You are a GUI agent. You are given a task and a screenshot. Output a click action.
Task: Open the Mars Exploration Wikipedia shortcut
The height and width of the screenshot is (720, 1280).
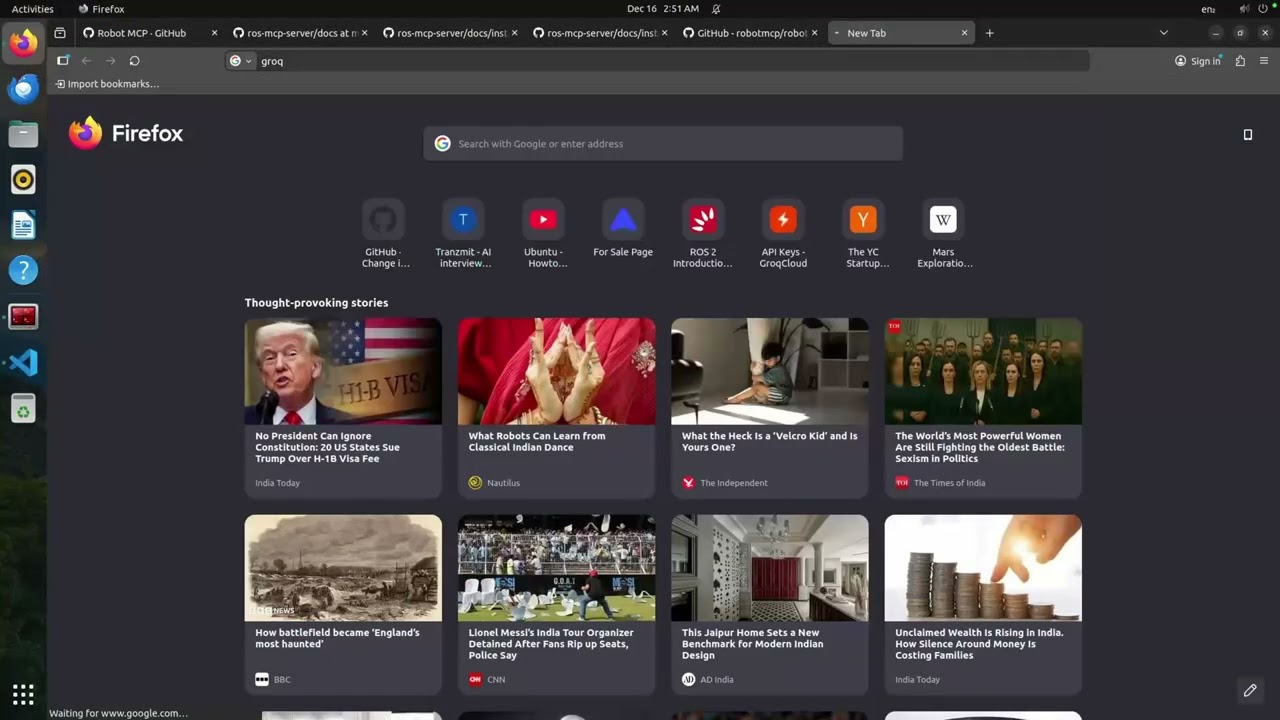coord(943,233)
